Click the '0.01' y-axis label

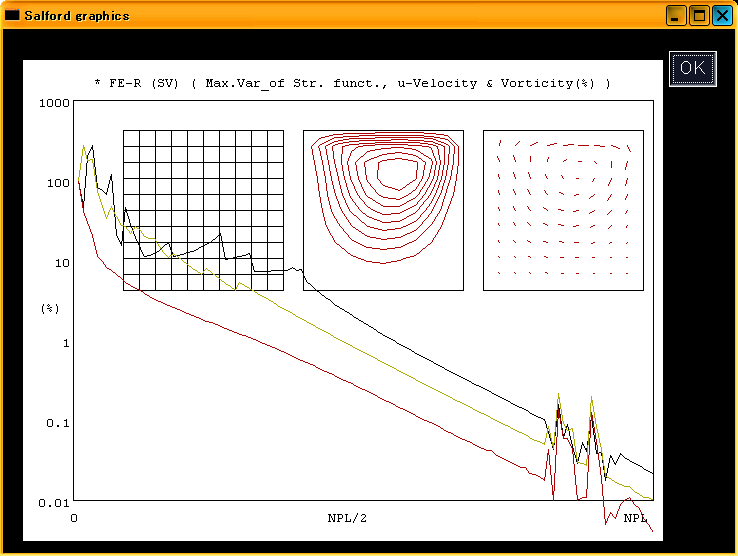pos(54,503)
